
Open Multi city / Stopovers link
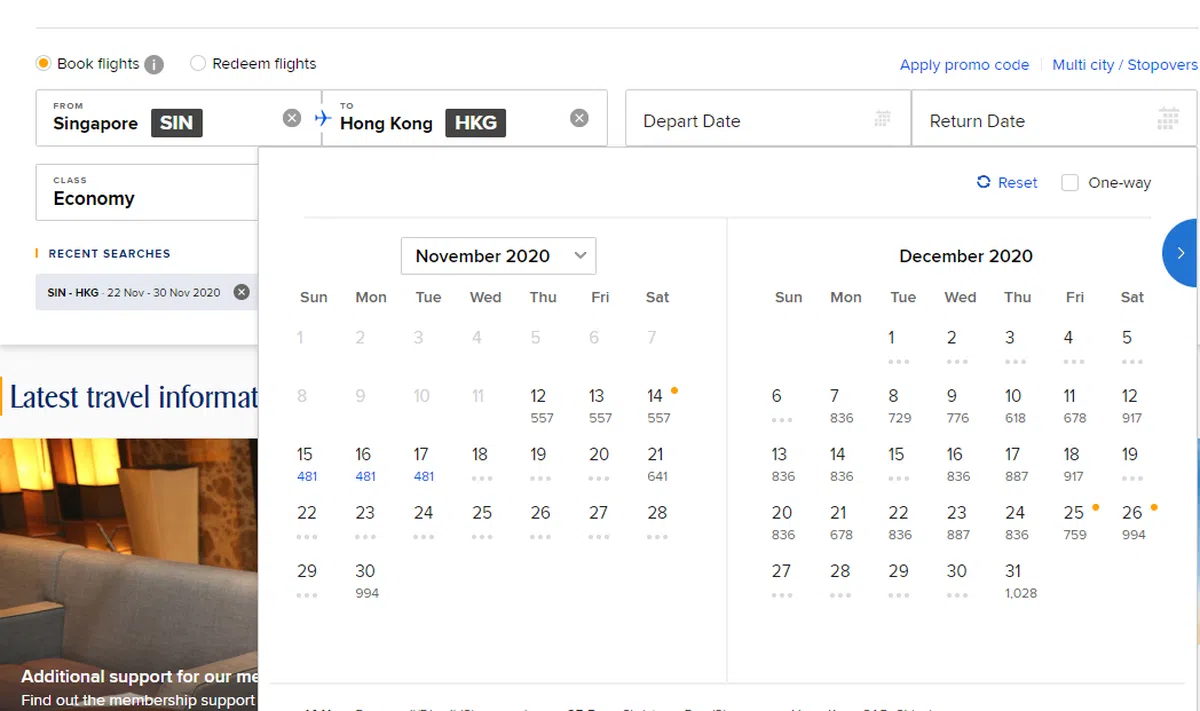point(1124,65)
